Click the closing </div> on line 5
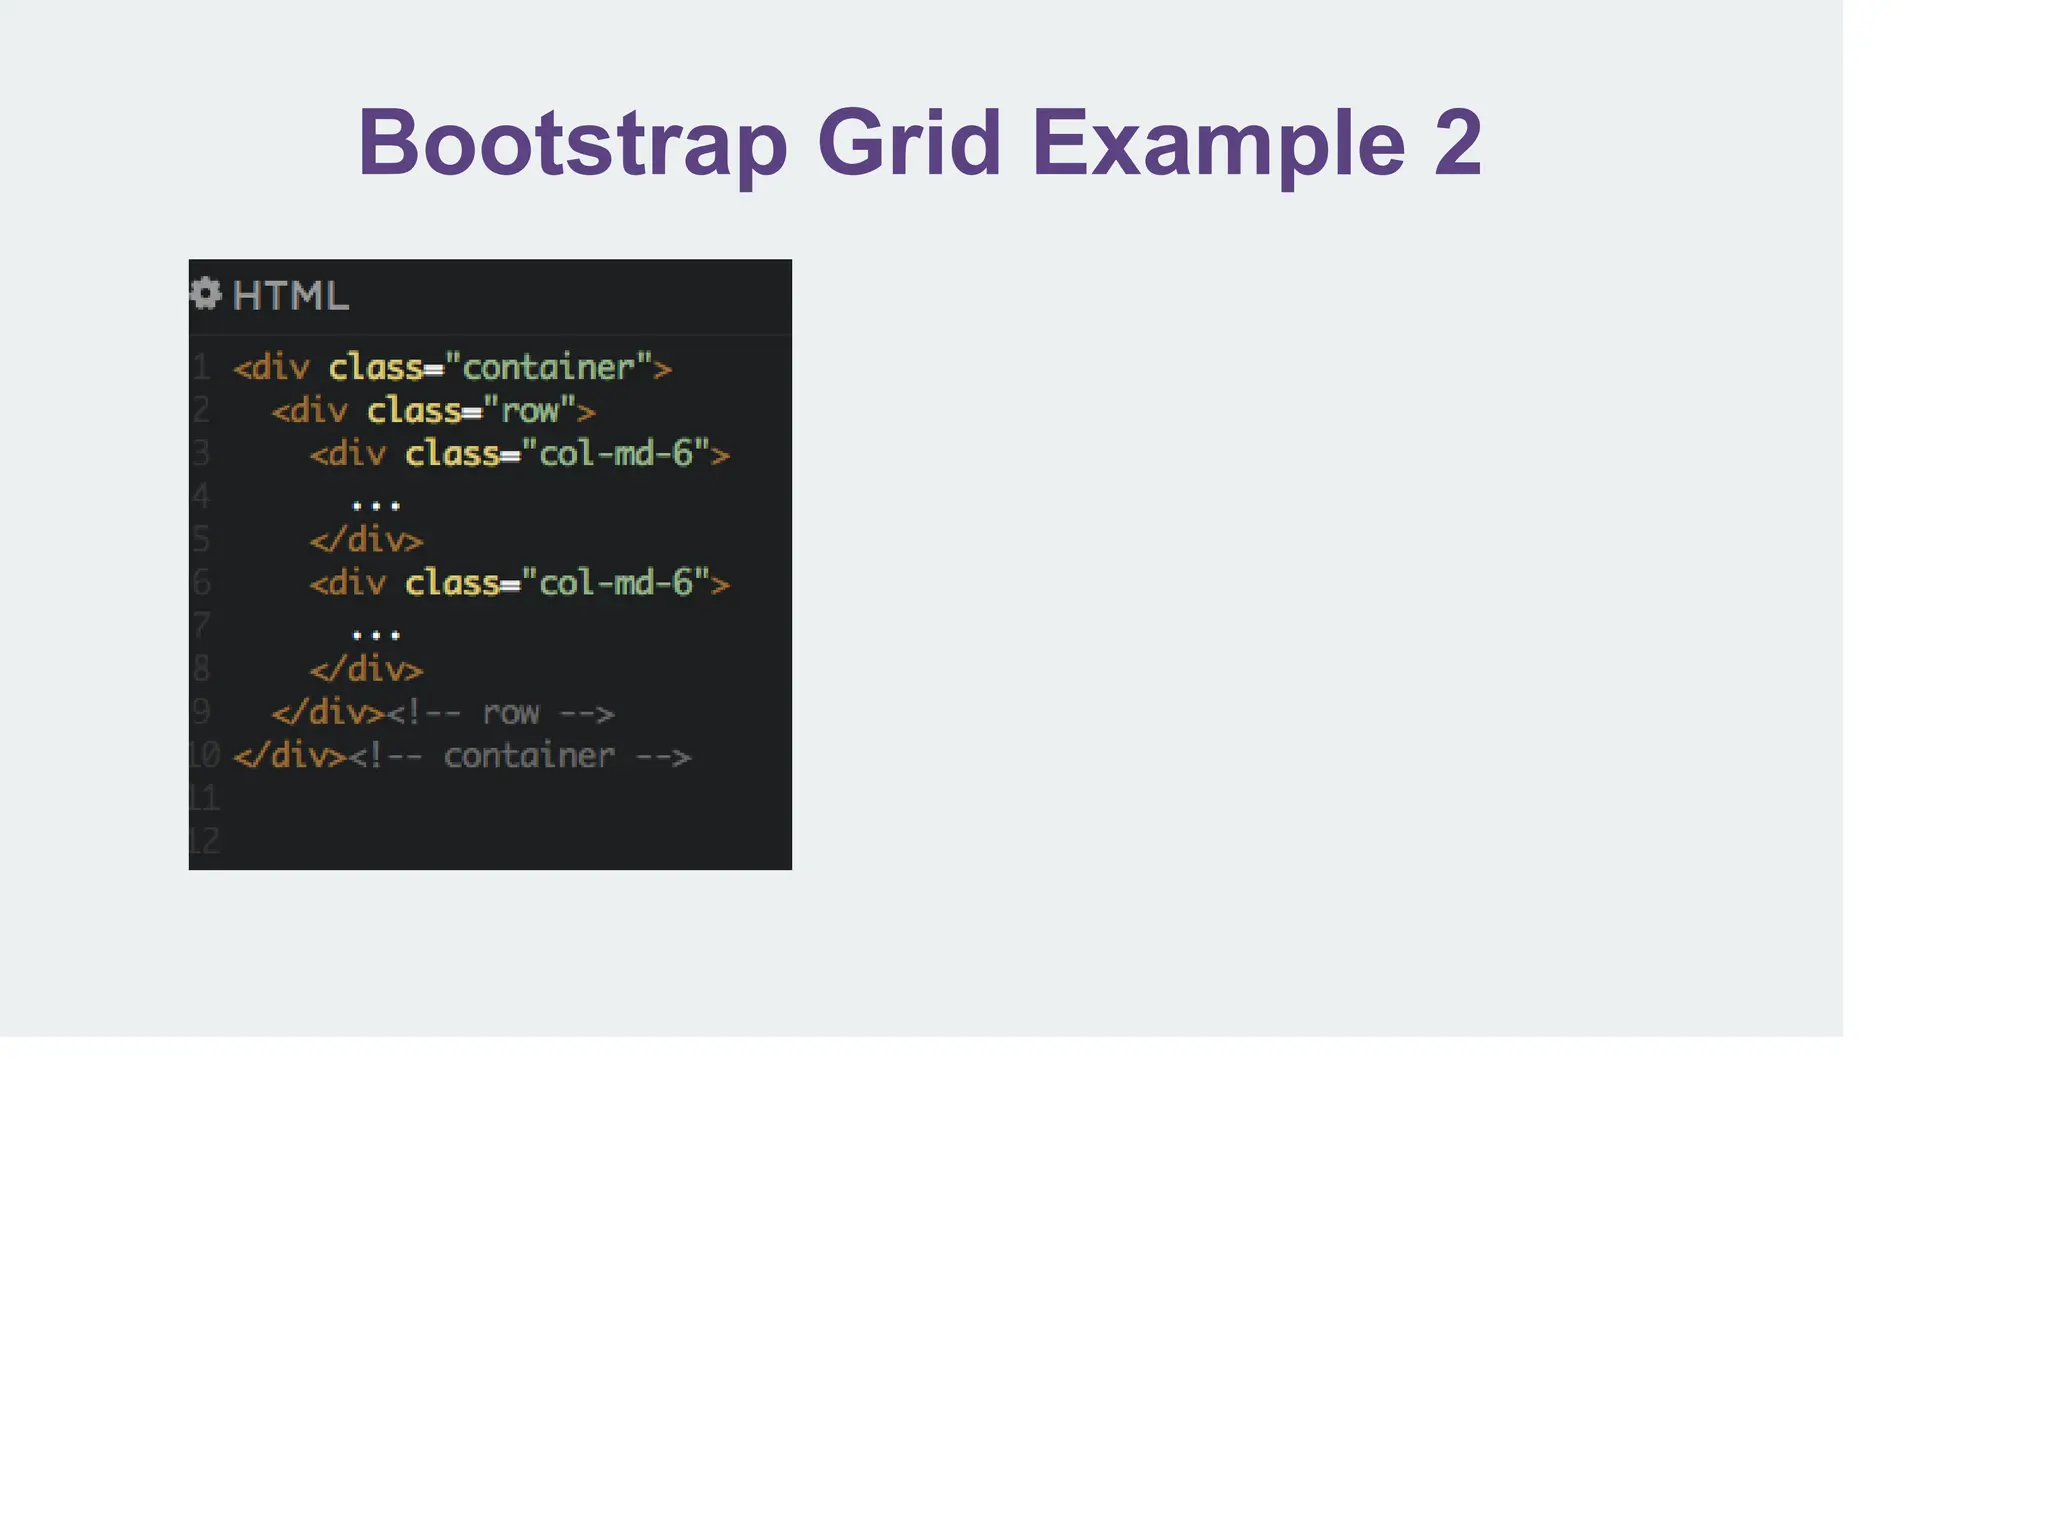This screenshot has width=2048, height=1536. point(367,540)
